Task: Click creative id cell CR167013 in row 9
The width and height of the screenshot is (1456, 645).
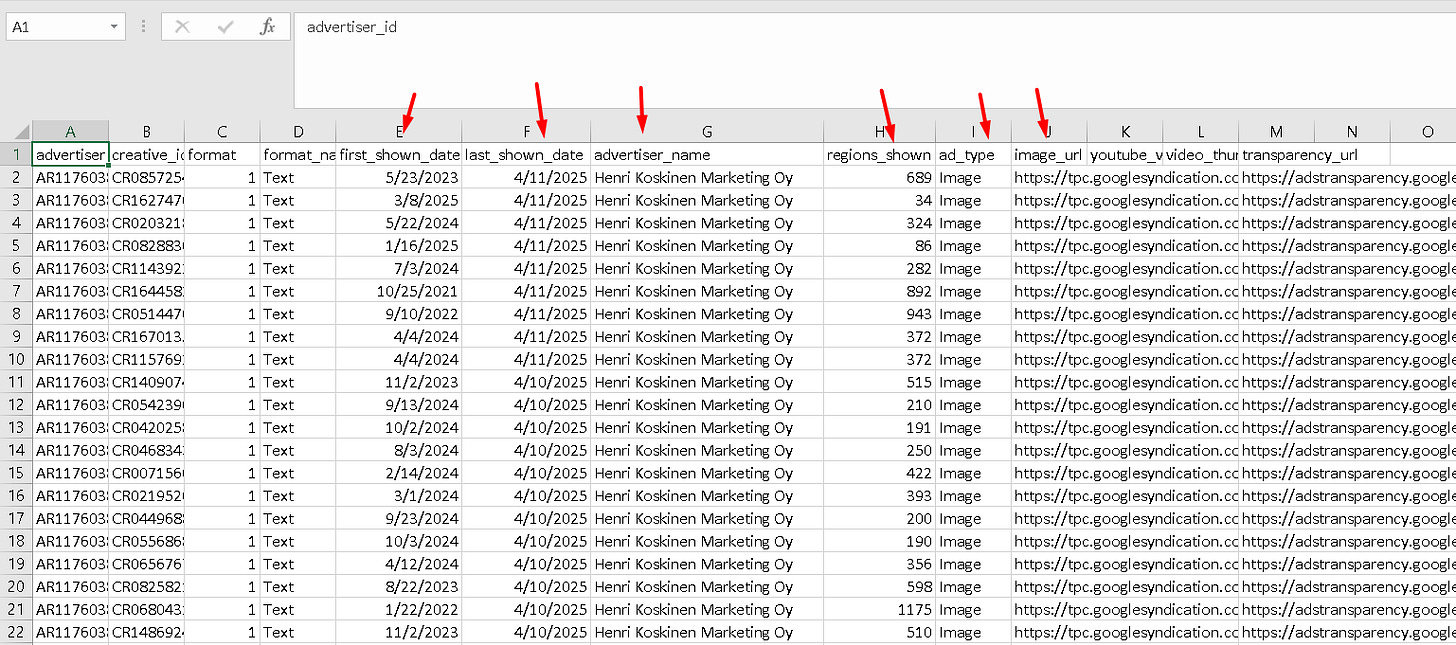Action: pyautogui.click(x=147, y=337)
